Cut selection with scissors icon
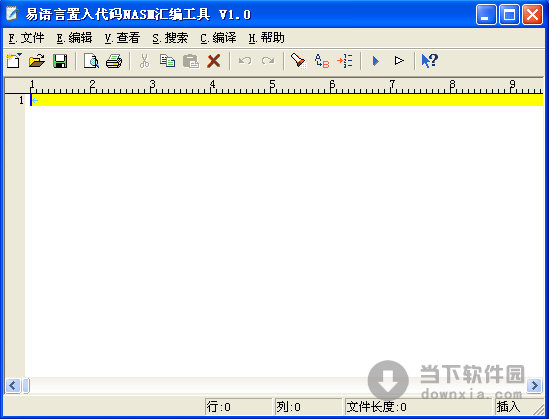 [144, 61]
